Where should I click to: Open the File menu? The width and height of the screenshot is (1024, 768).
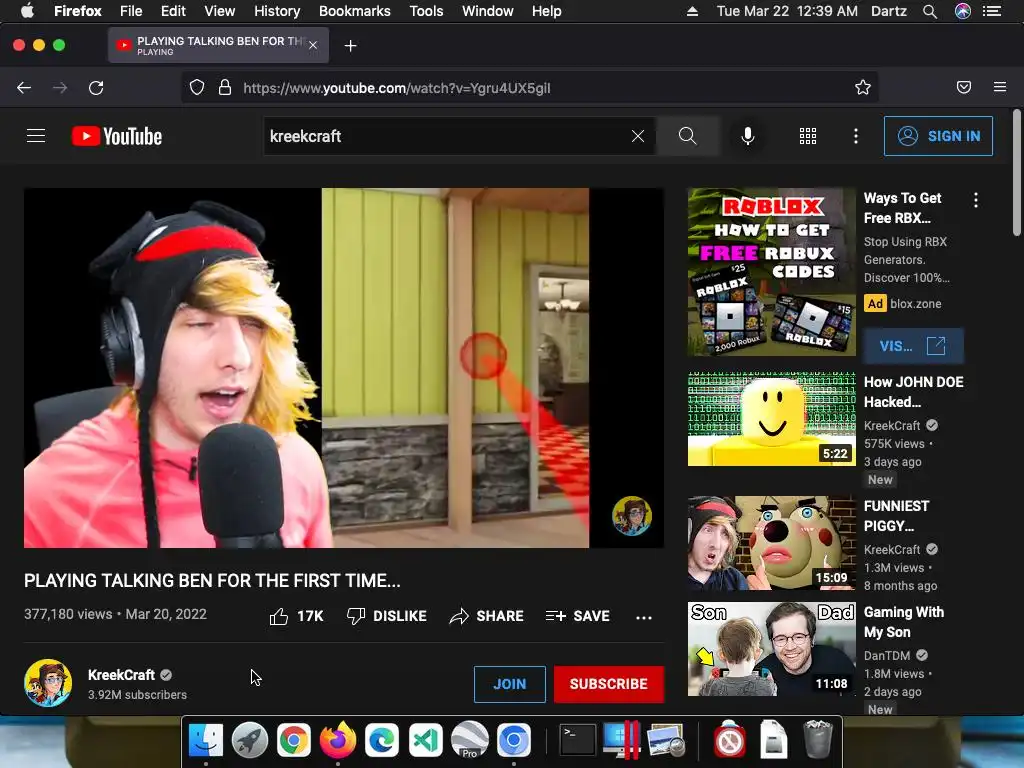click(131, 11)
